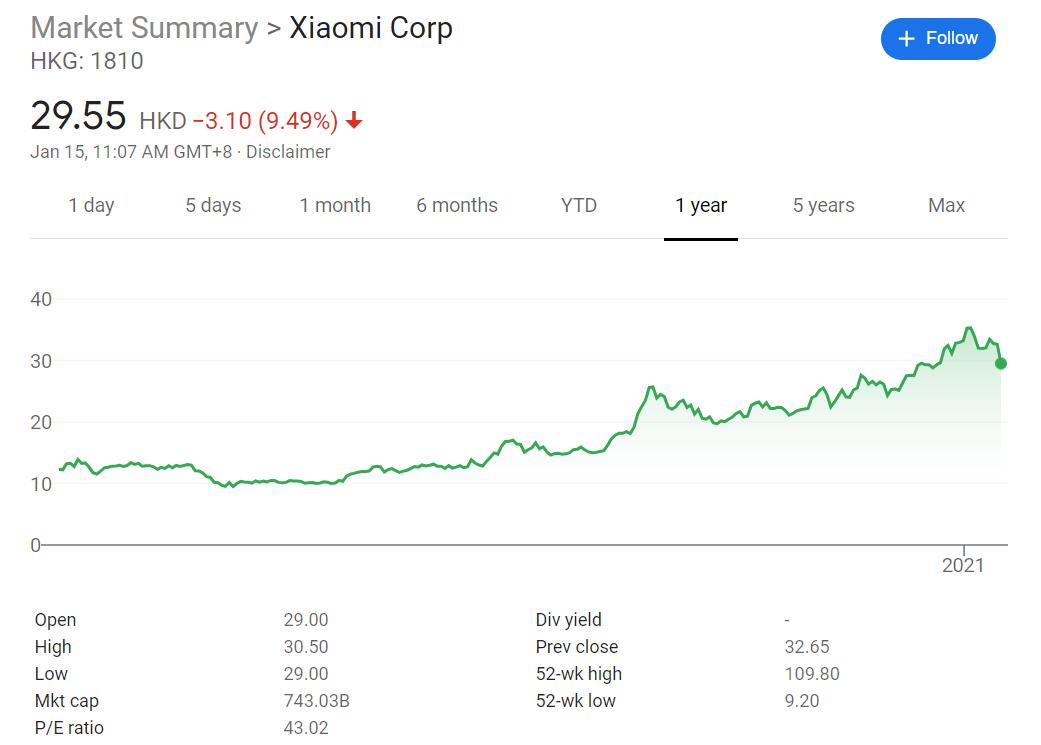Click the green current price dot on chart
This screenshot has width=1041, height=745.
click(1000, 363)
